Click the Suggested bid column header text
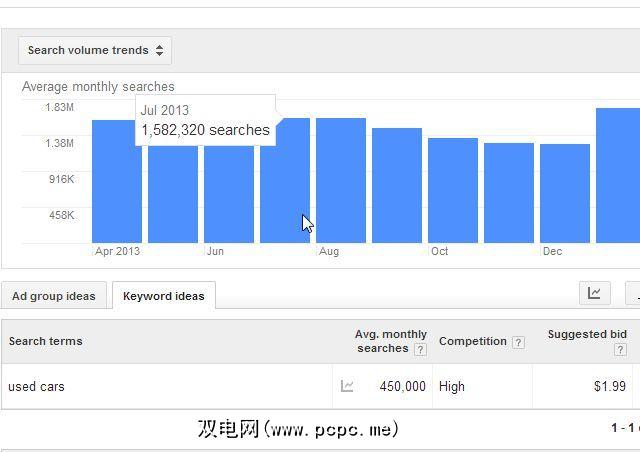640x452 pixels. (587, 334)
